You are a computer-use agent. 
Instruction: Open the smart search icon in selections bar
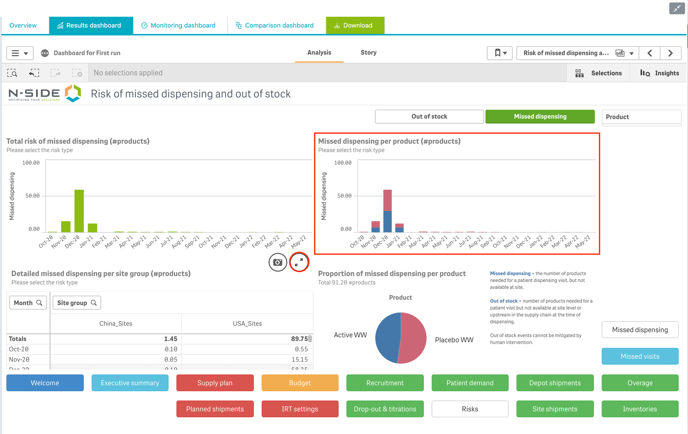click(x=13, y=73)
